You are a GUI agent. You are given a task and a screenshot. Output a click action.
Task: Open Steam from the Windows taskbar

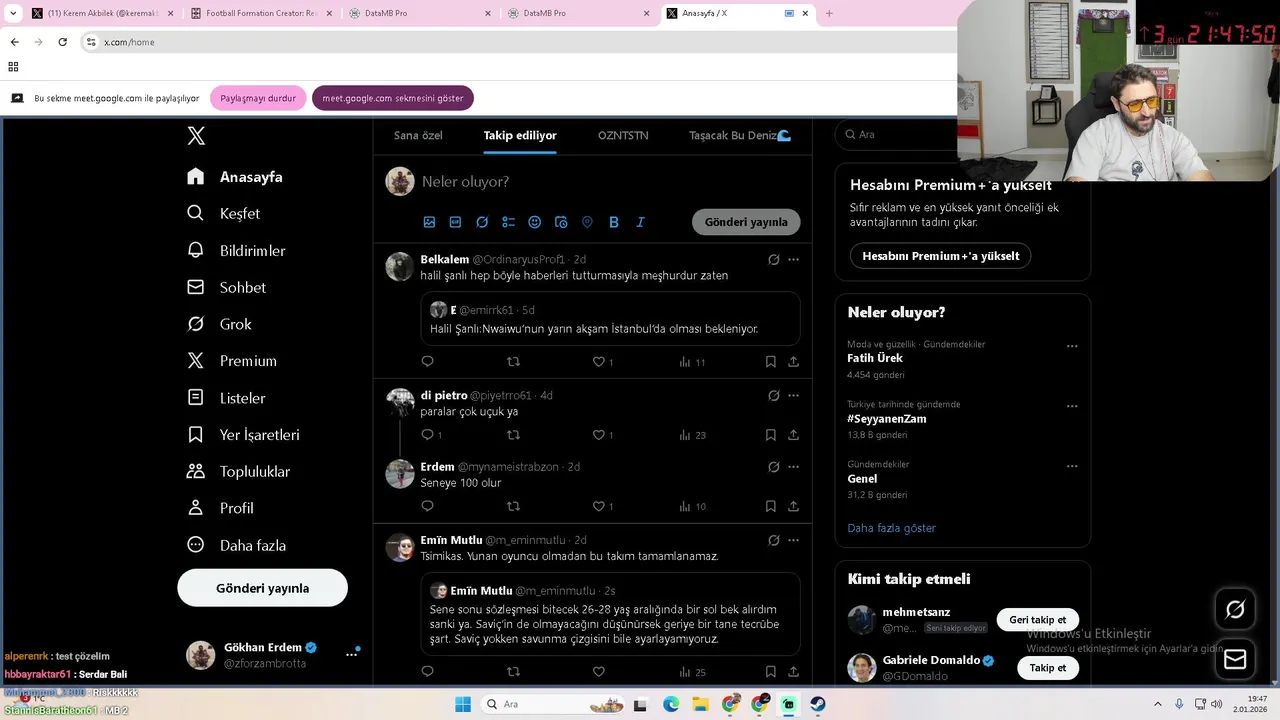[818, 704]
